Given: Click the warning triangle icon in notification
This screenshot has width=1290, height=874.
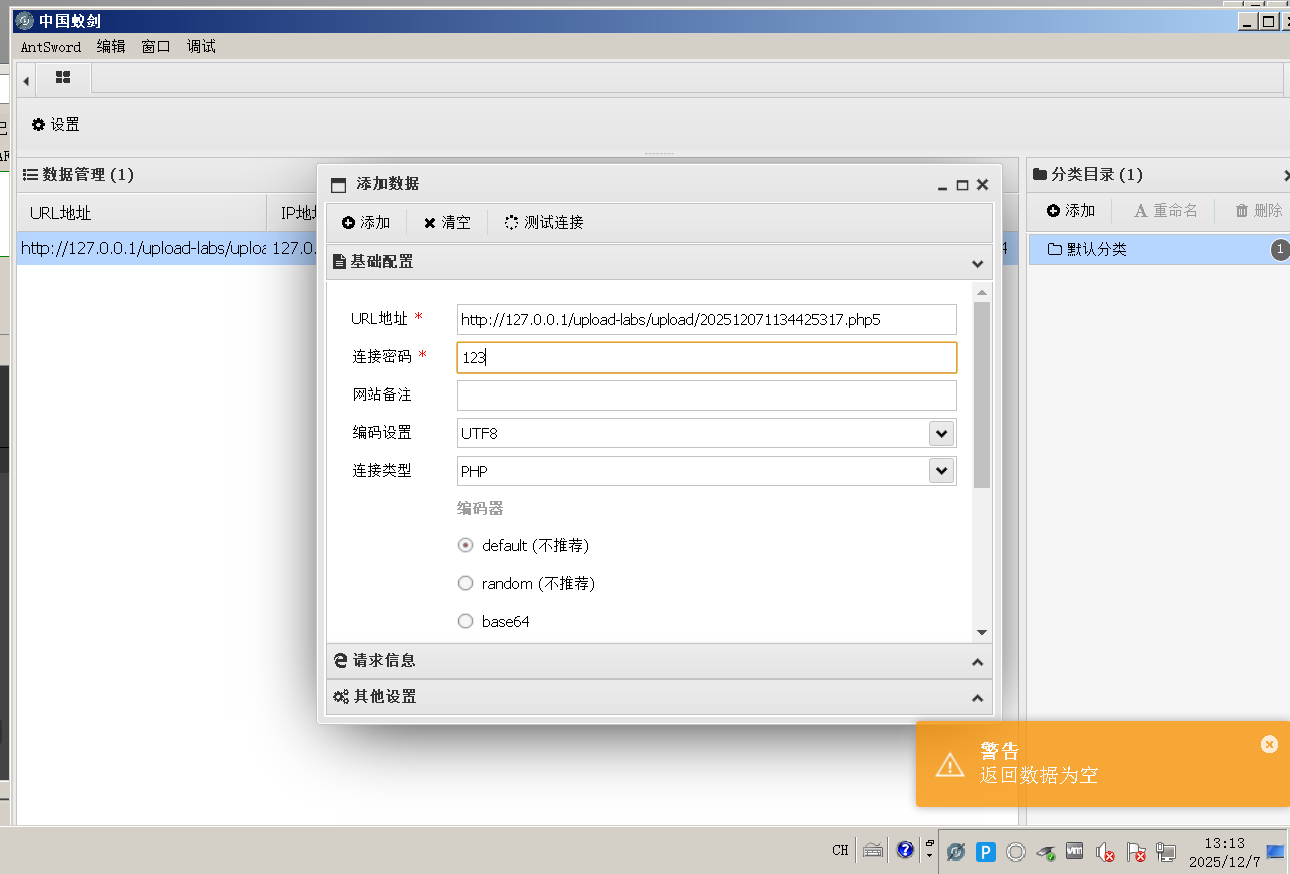Looking at the screenshot, I should (949, 765).
